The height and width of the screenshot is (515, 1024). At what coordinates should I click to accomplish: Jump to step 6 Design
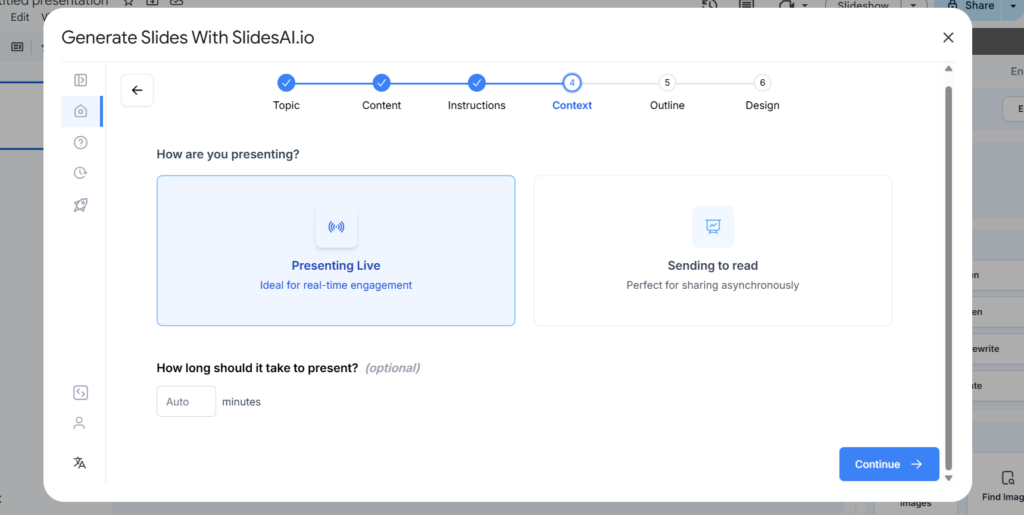click(x=762, y=83)
